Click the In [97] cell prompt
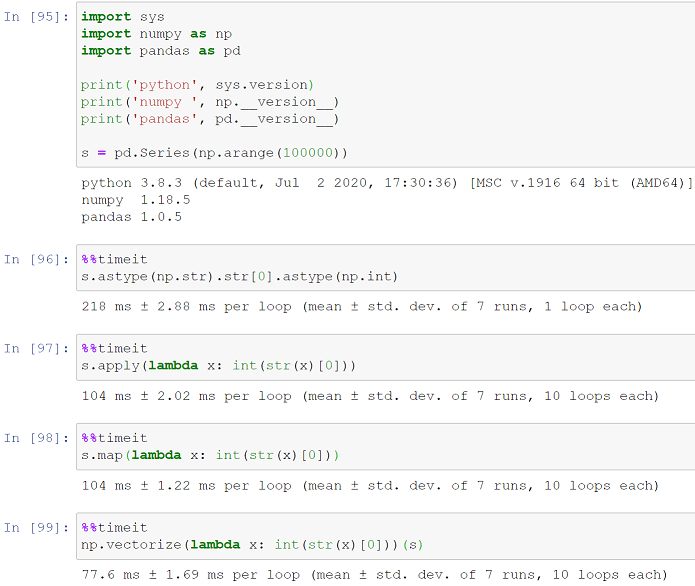 (x=36, y=349)
